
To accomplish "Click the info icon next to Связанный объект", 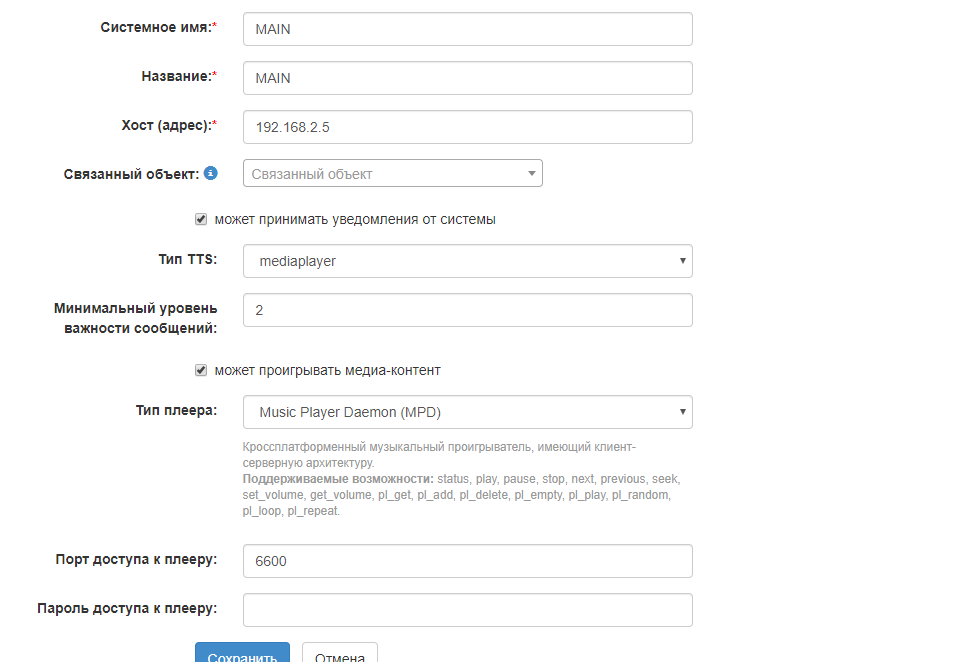I will [x=211, y=173].
